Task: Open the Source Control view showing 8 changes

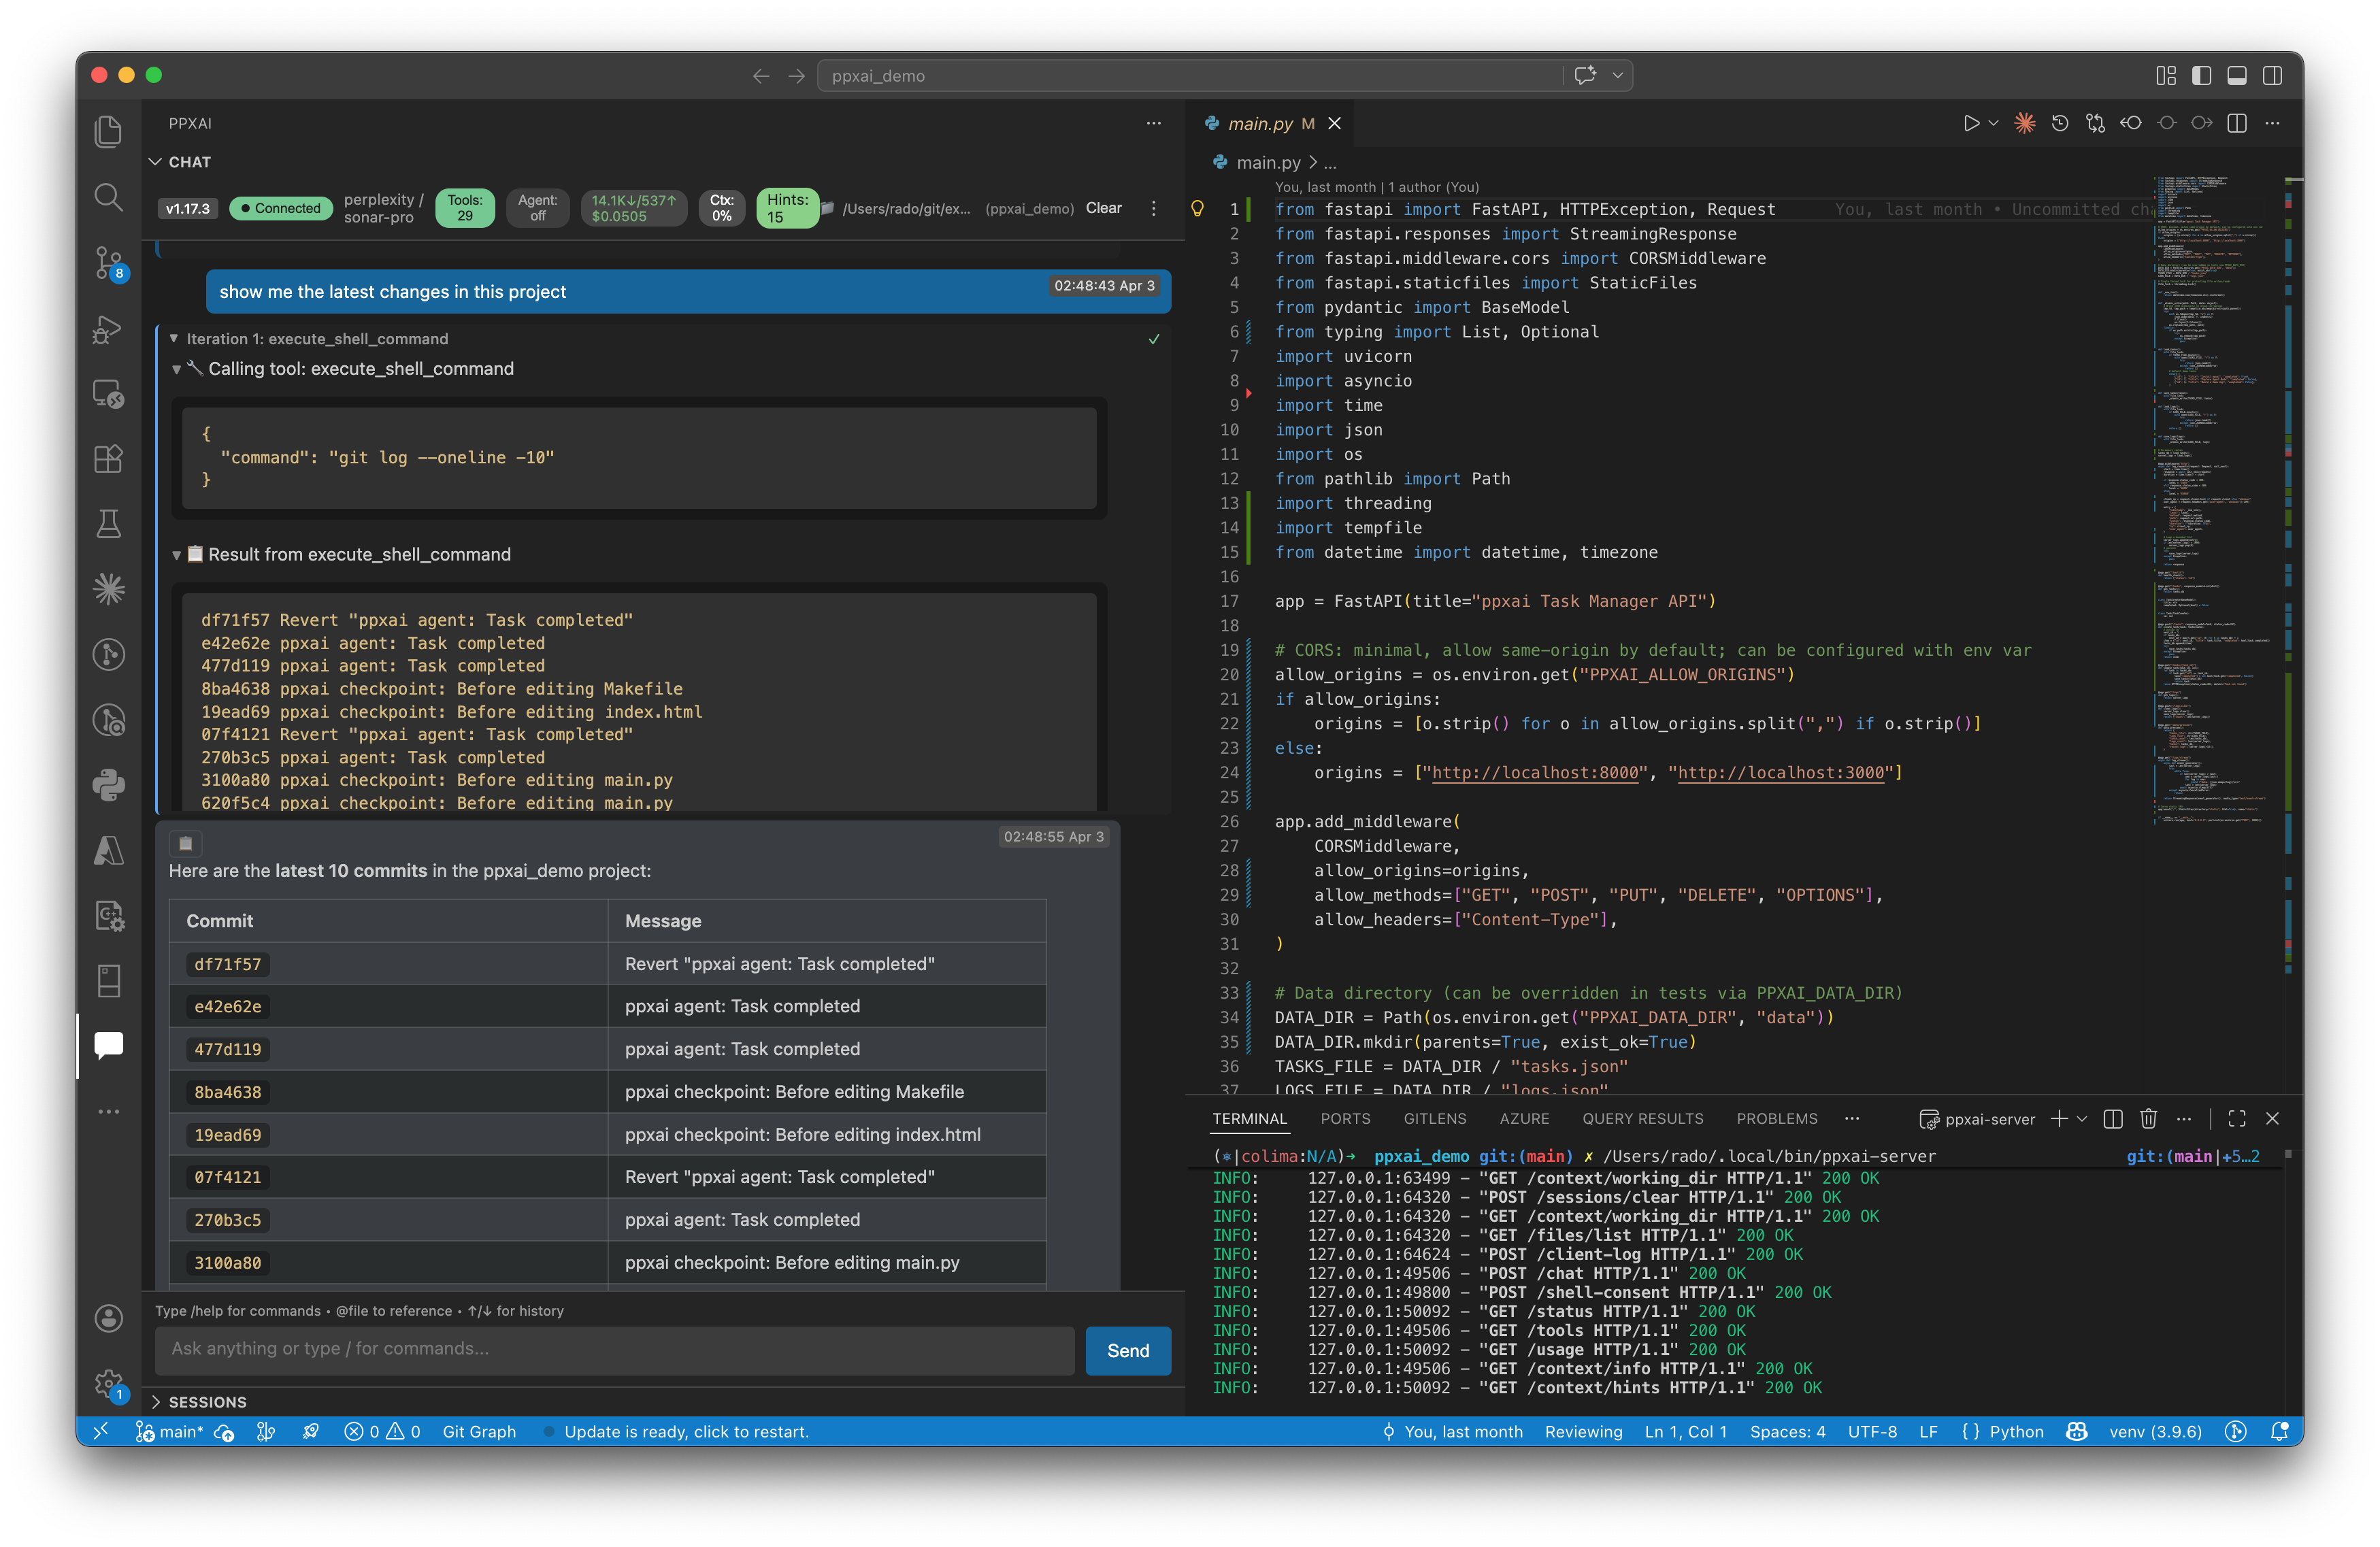Action: [x=108, y=264]
